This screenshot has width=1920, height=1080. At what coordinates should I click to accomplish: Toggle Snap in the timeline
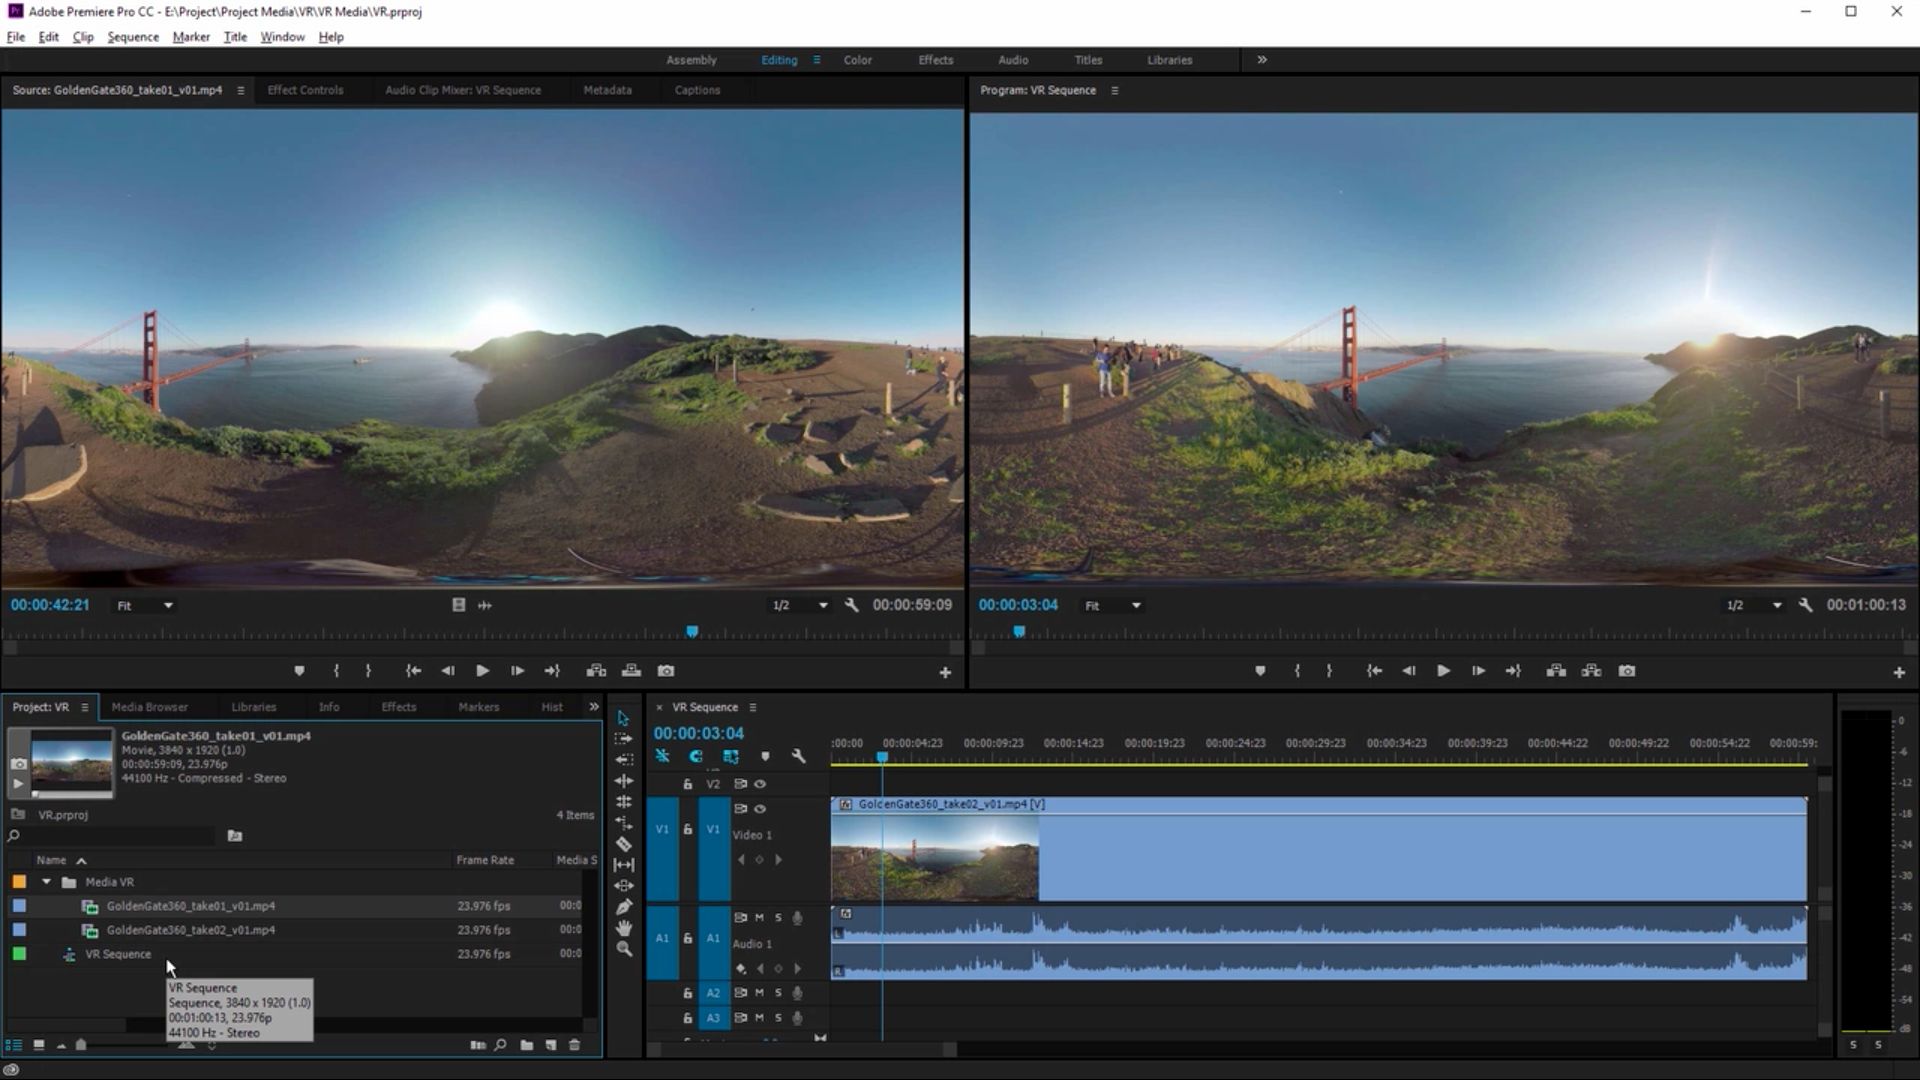(696, 757)
